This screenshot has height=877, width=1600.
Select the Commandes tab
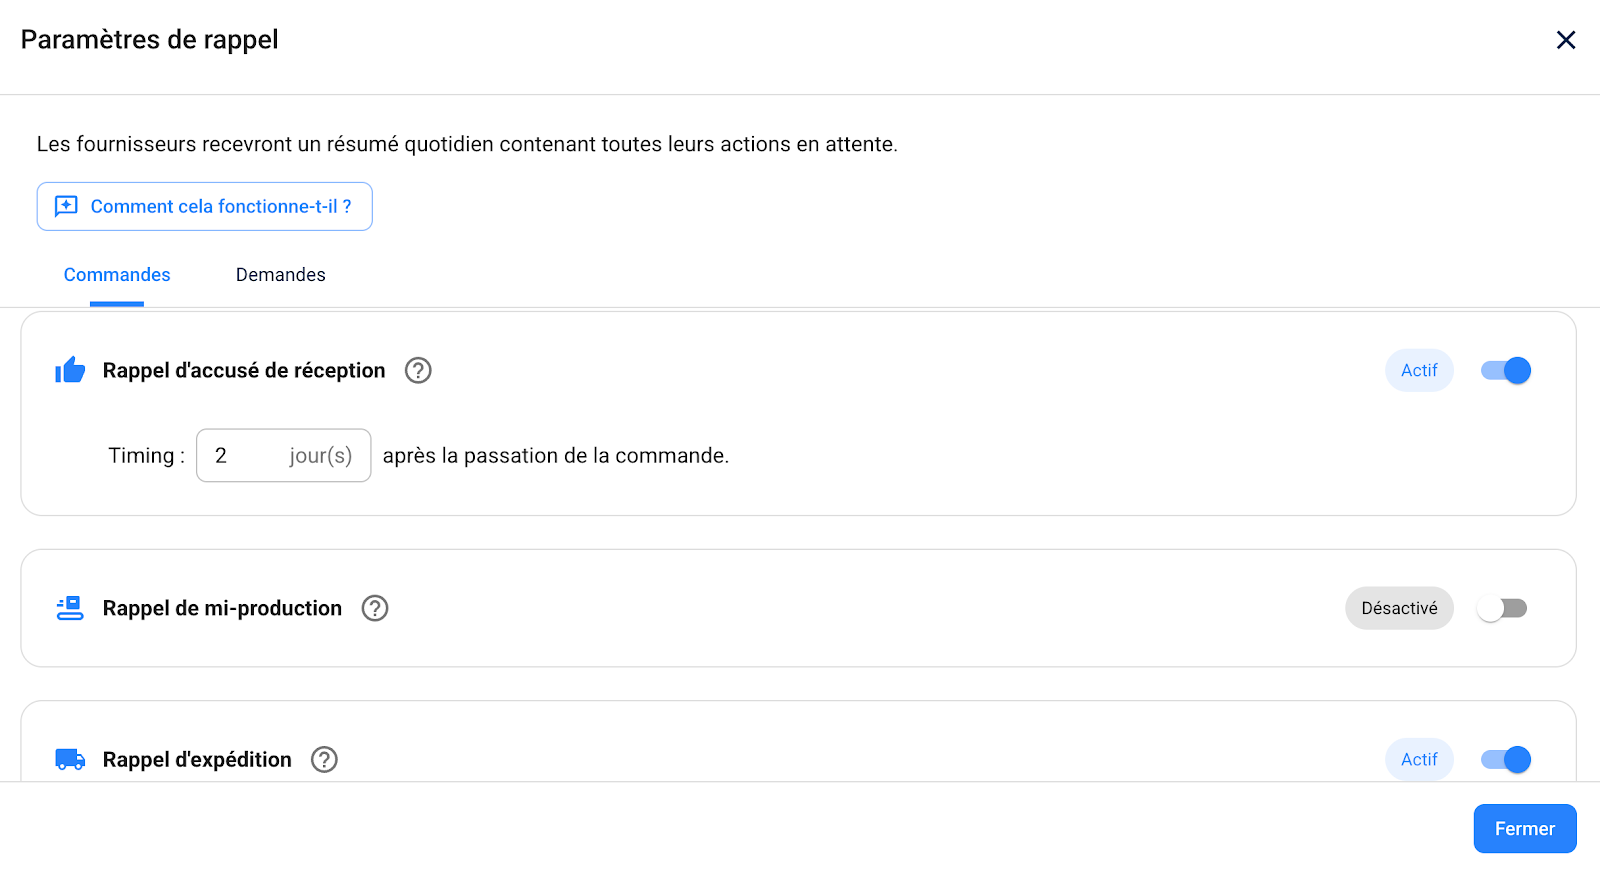coord(116,274)
